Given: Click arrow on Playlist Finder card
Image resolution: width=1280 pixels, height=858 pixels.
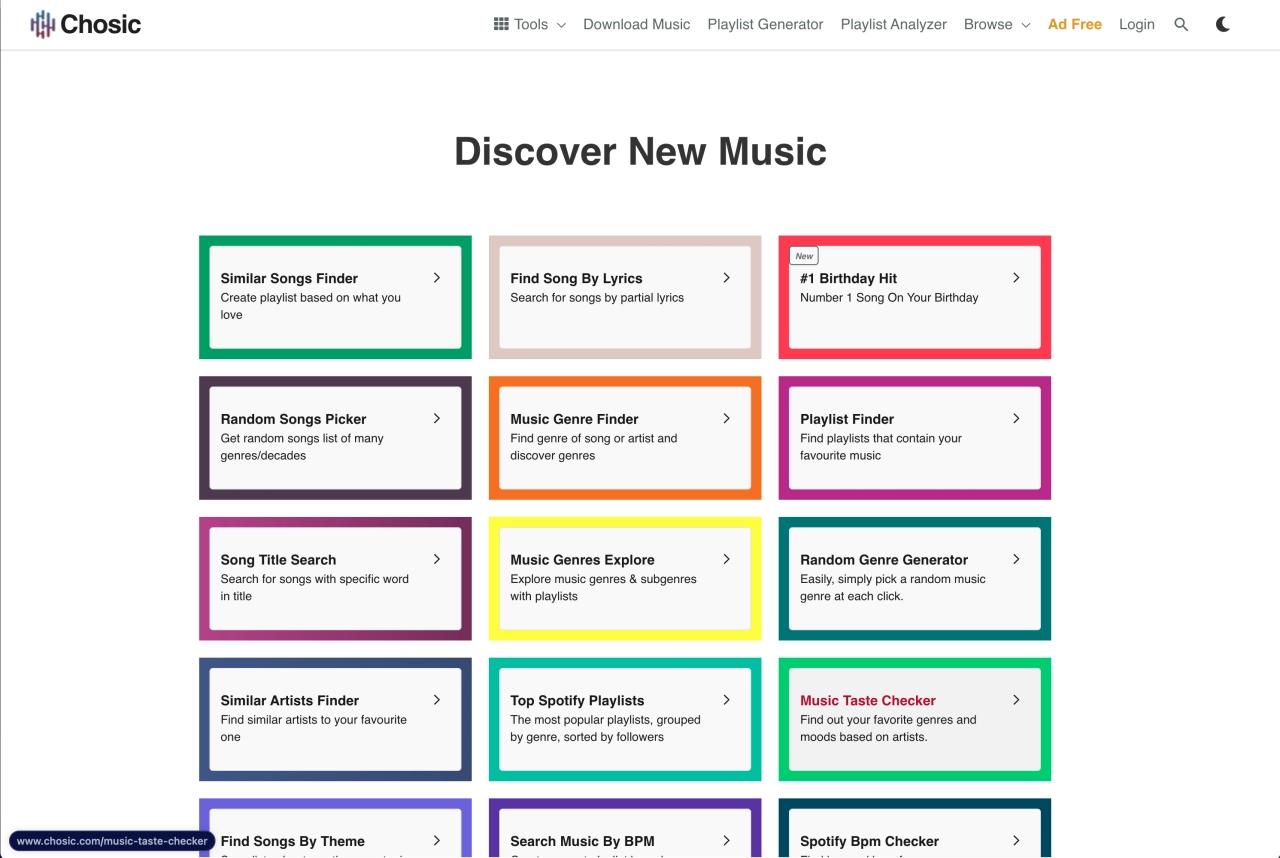Looking at the screenshot, I should [1016, 419].
